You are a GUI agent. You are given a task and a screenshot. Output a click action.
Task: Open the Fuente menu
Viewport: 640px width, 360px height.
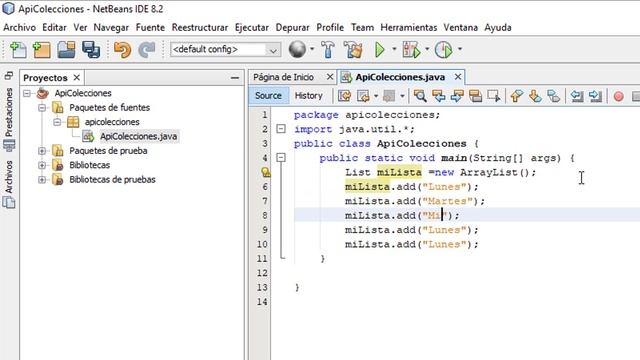150,27
